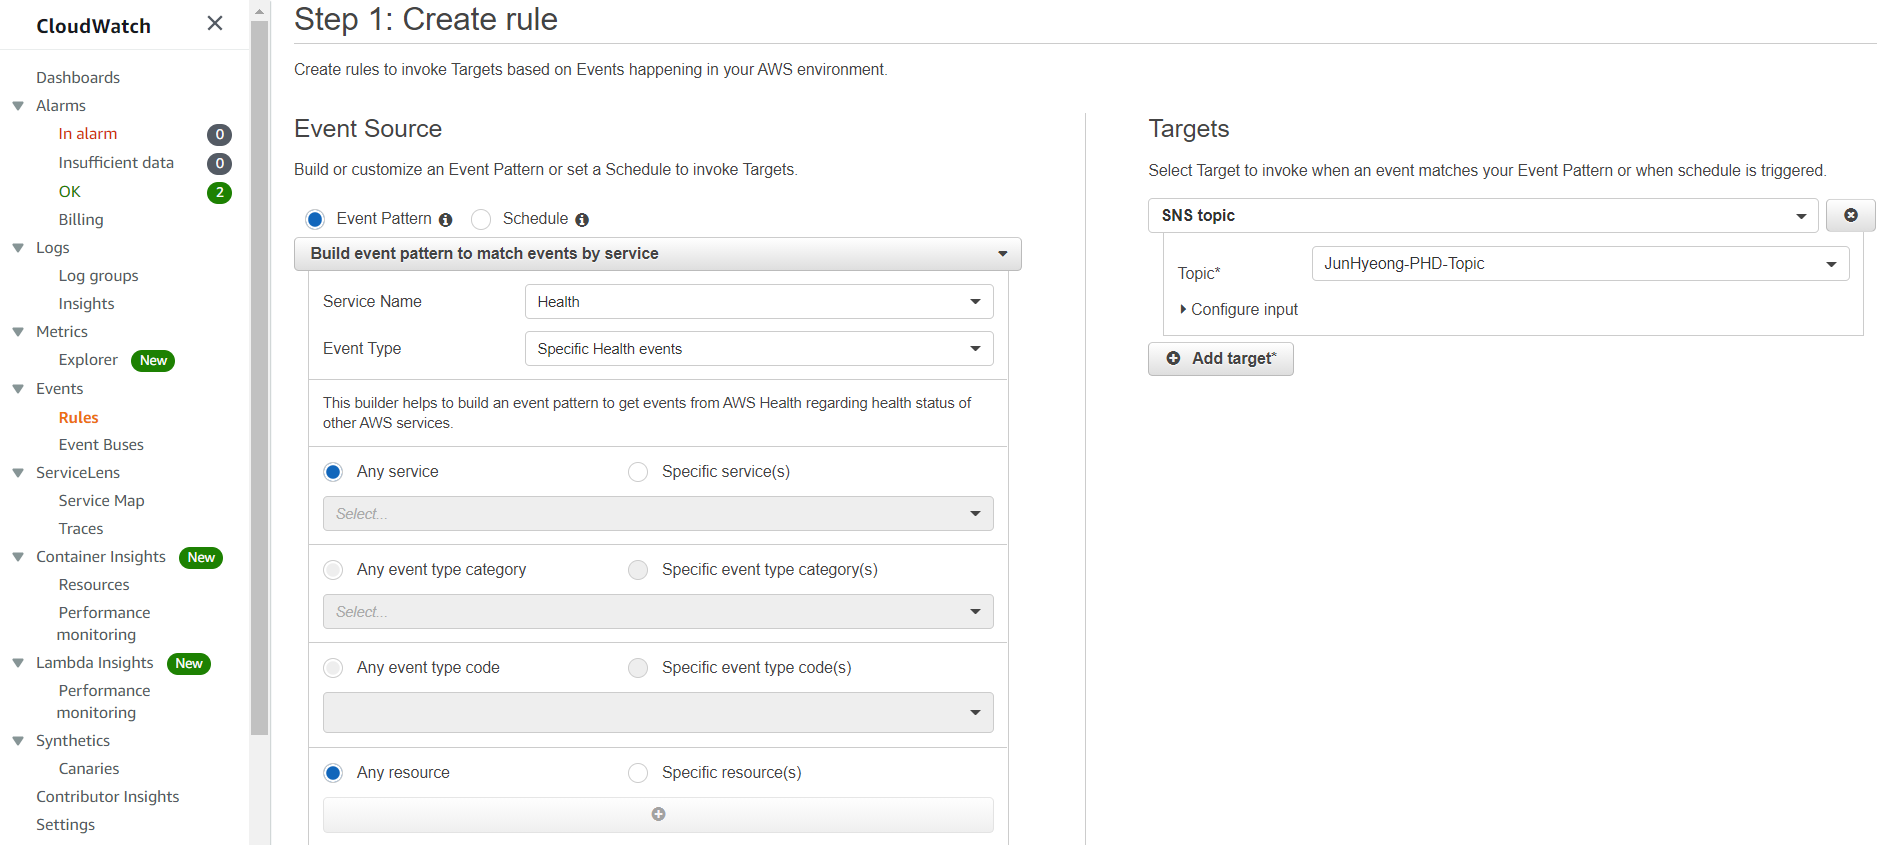Open the Service Name dropdown
Image resolution: width=1884 pixels, height=845 pixels.
click(758, 302)
